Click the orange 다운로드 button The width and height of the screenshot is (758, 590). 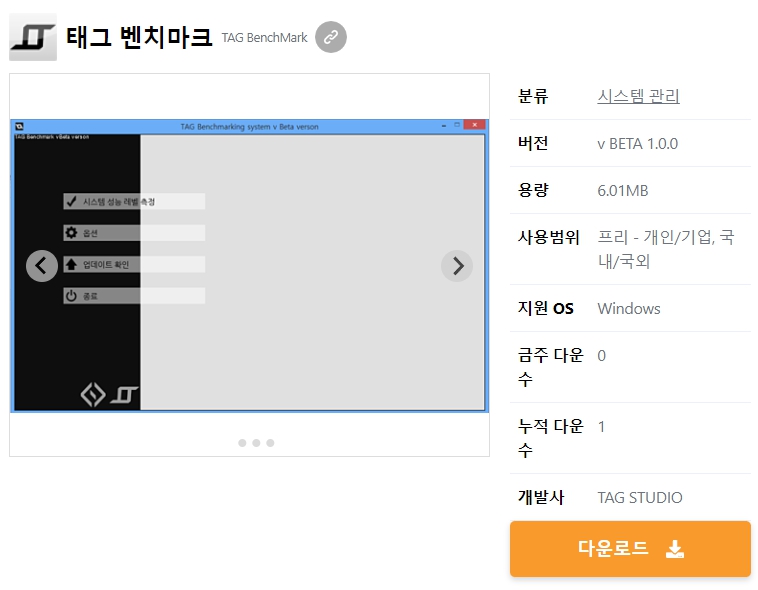coord(630,548)
